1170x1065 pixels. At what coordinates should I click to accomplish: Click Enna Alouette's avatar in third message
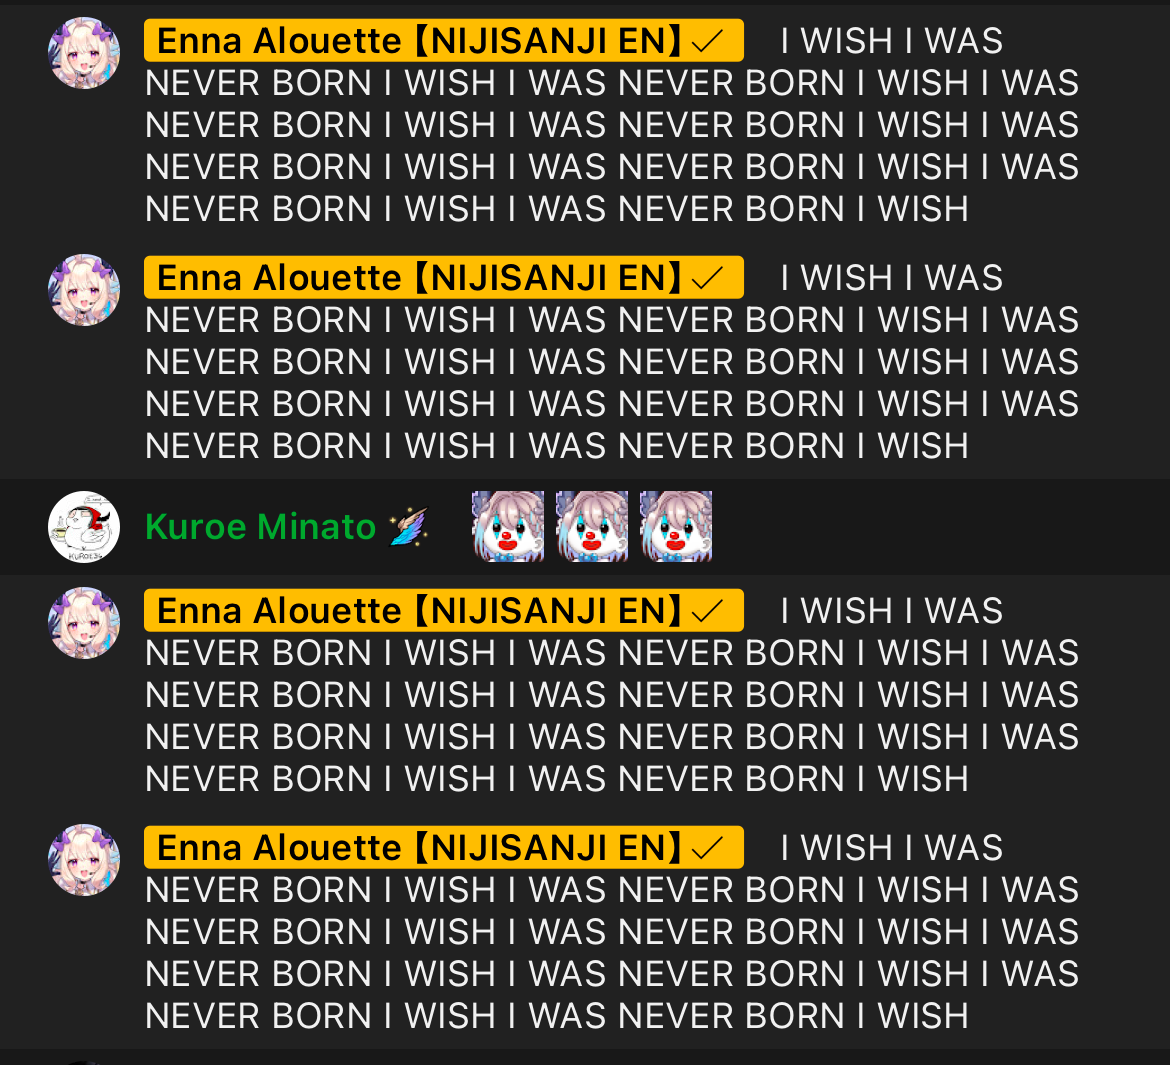coord(84,623)
